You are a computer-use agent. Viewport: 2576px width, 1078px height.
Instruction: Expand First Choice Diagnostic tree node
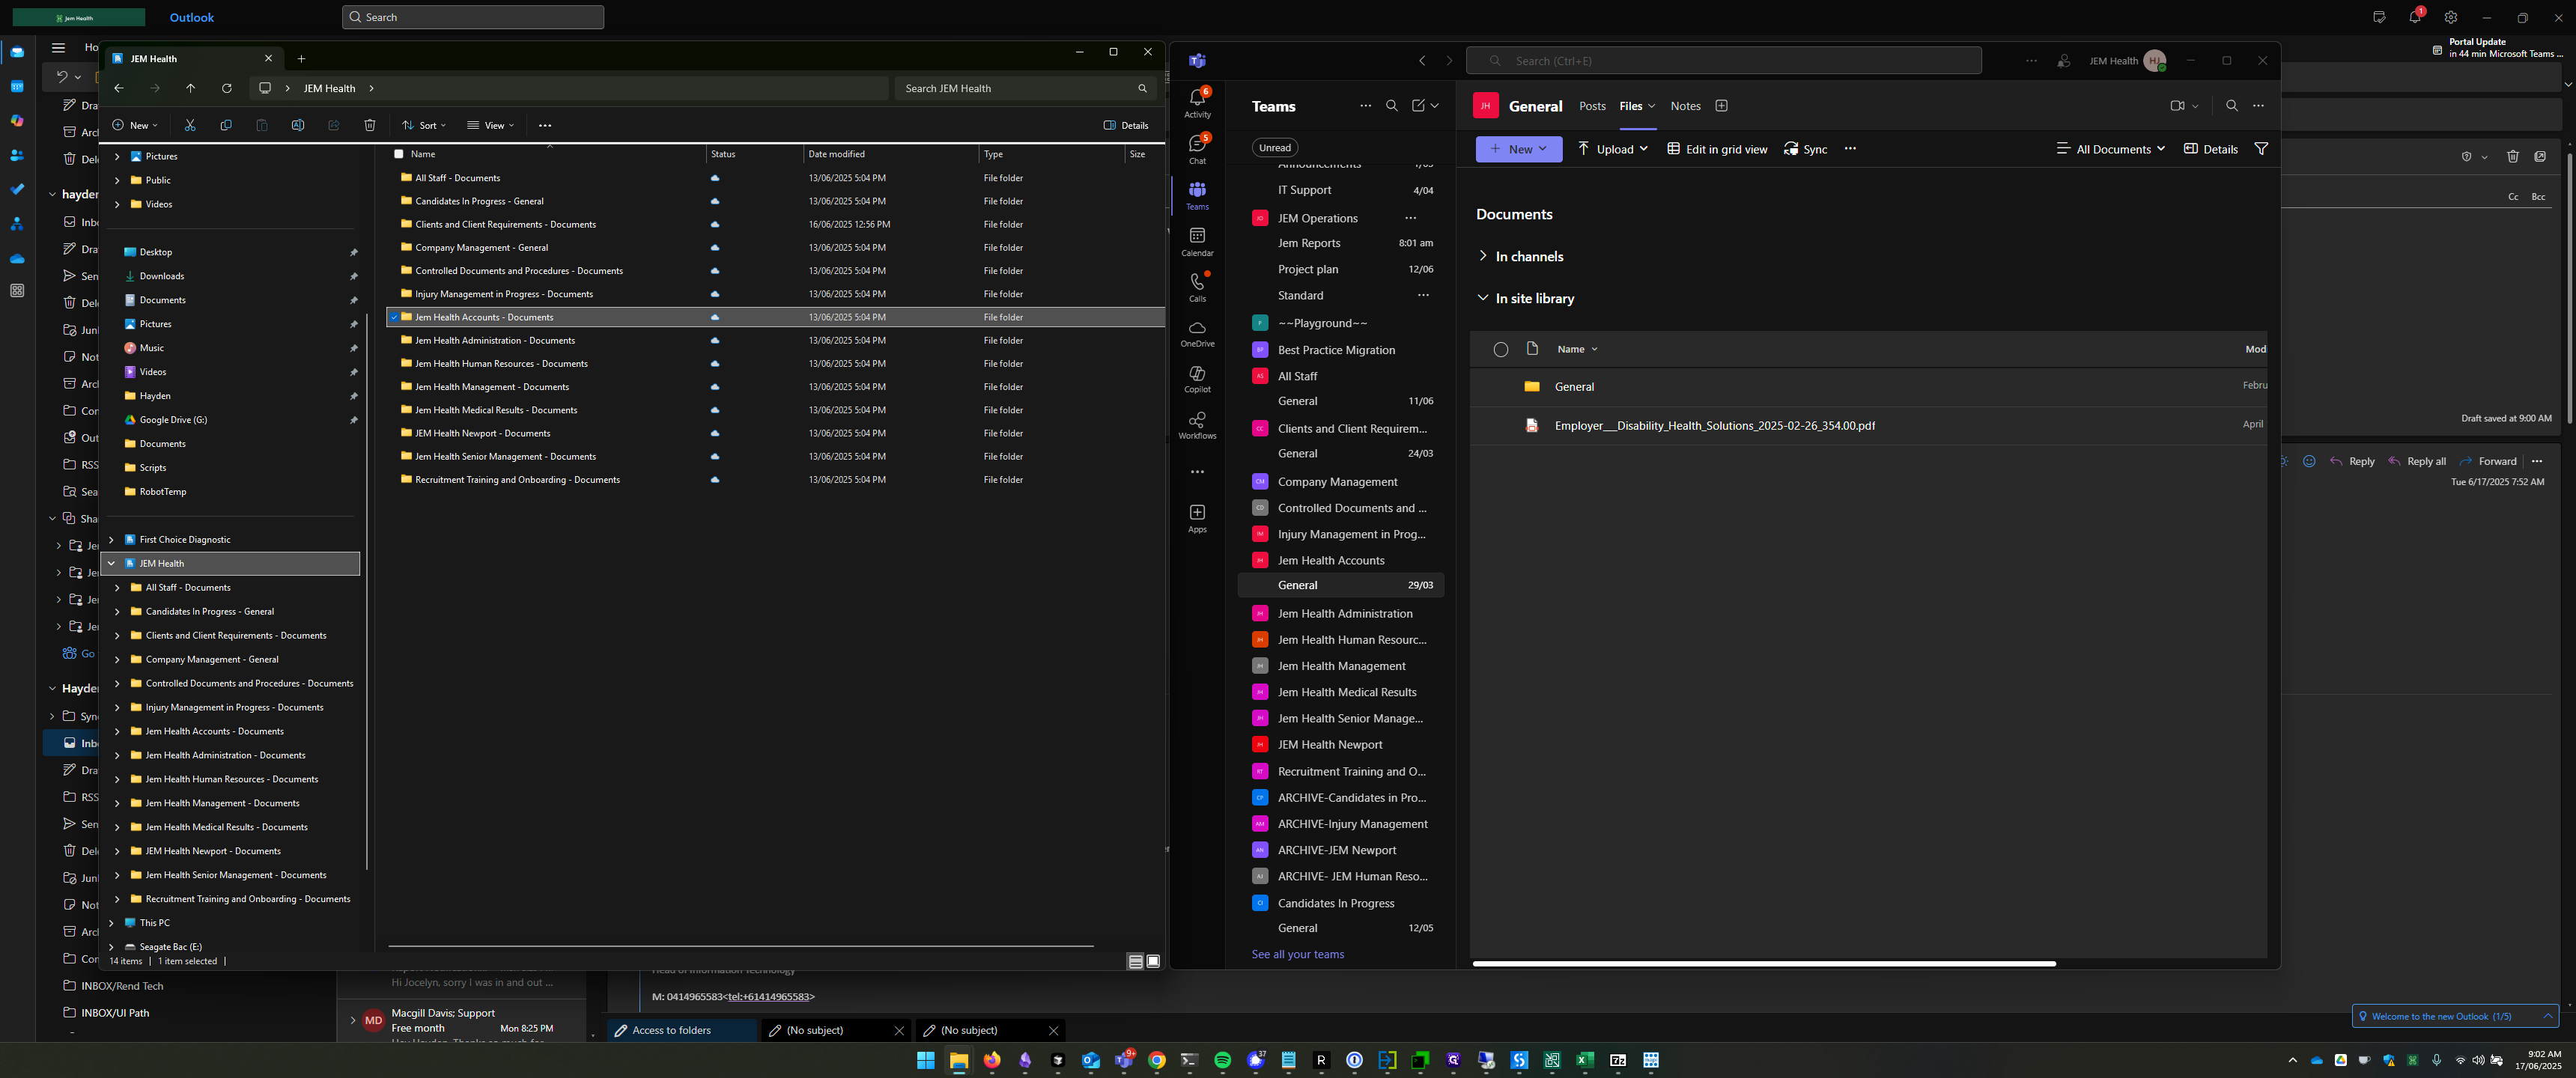point(112,539)
